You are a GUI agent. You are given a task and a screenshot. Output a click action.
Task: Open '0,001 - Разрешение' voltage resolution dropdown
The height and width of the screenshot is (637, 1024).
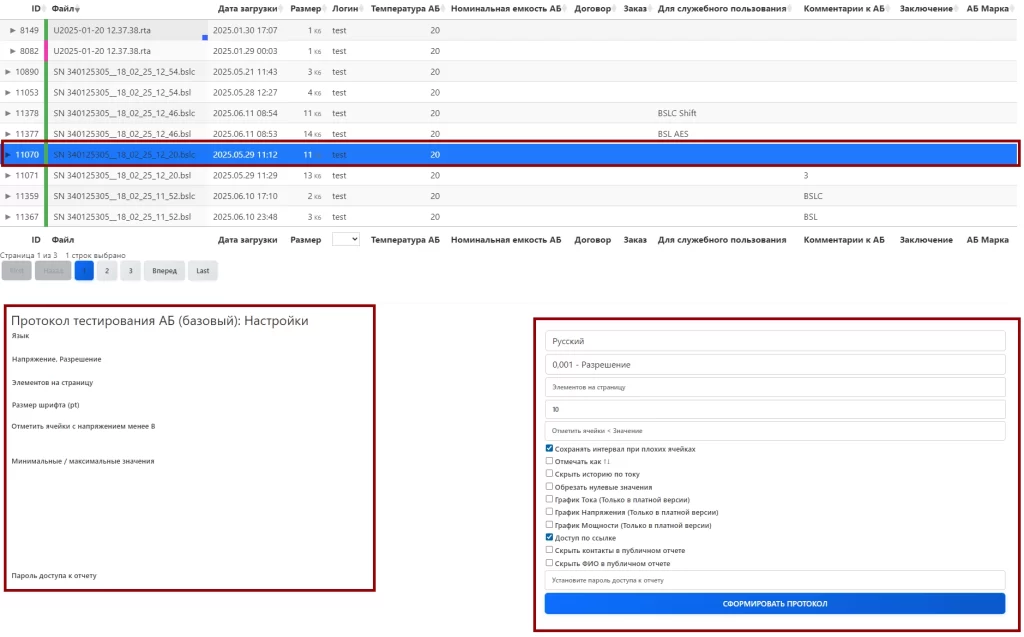(x=774, y=365)
